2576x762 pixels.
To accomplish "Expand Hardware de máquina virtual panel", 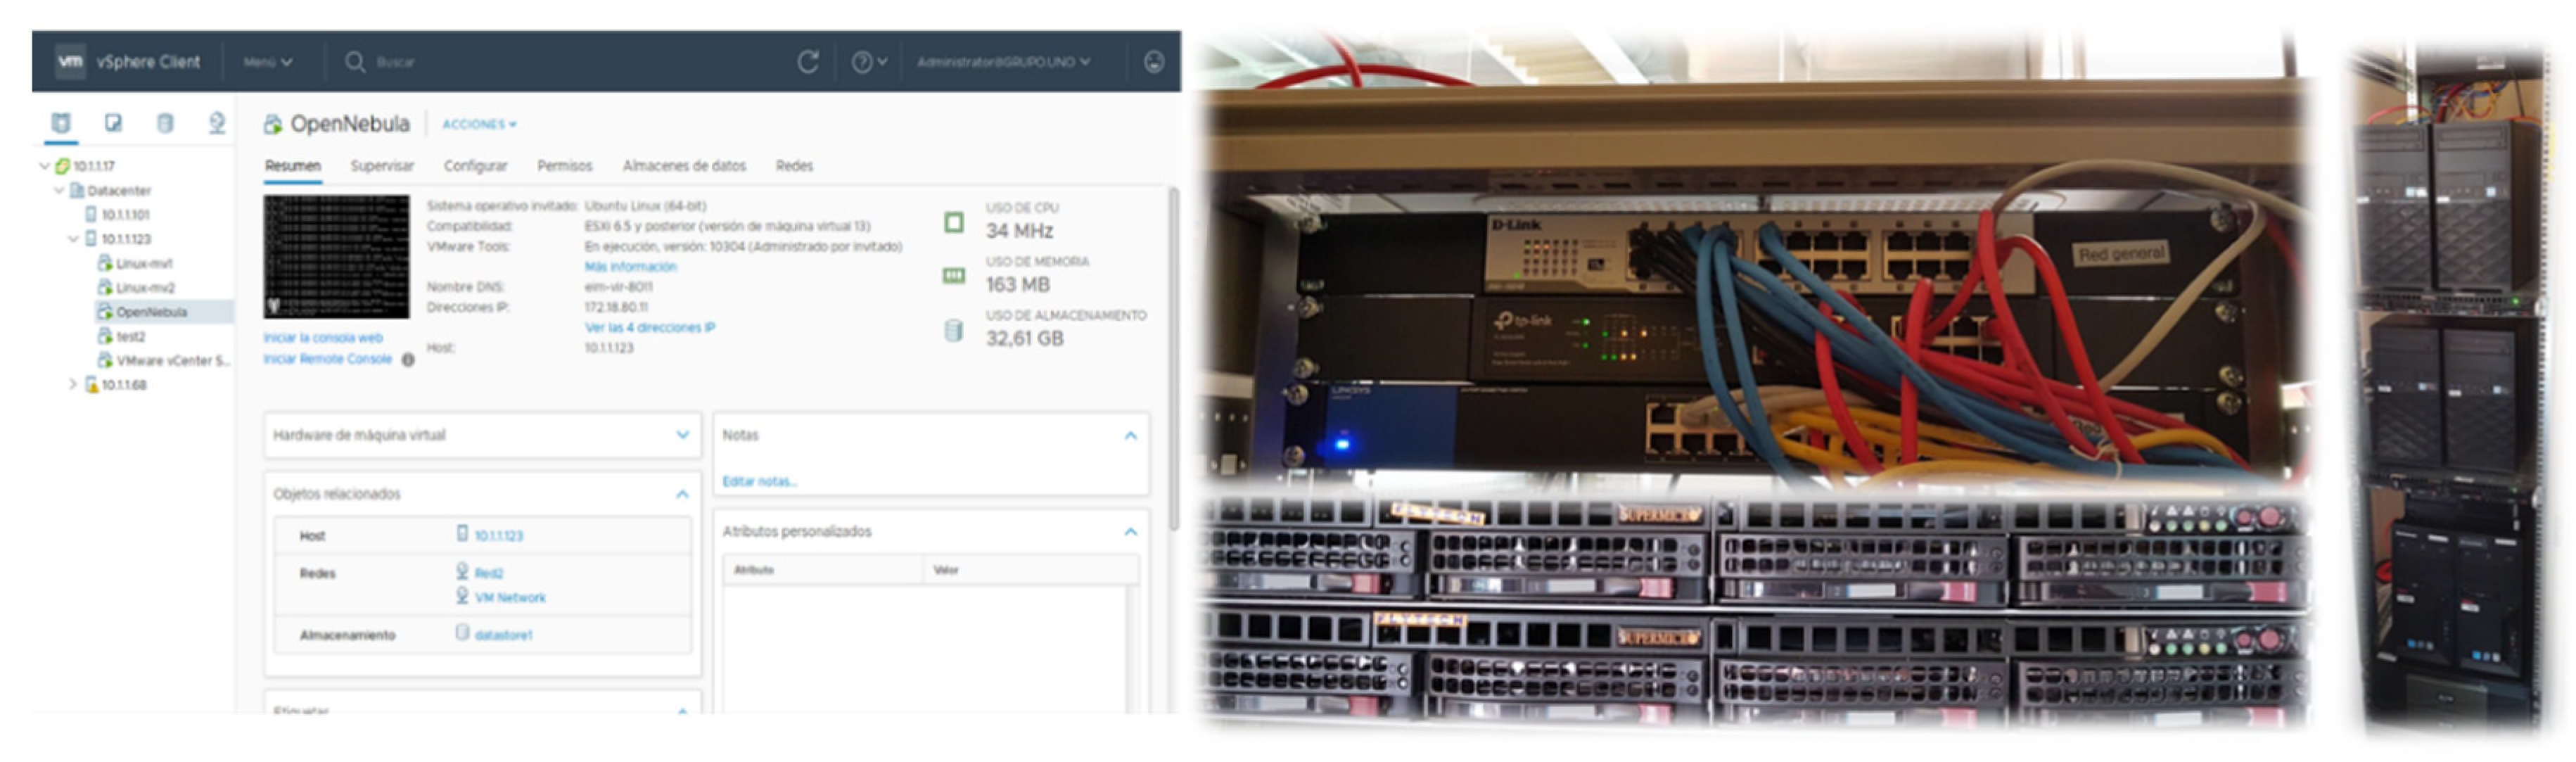I will 682,435.
